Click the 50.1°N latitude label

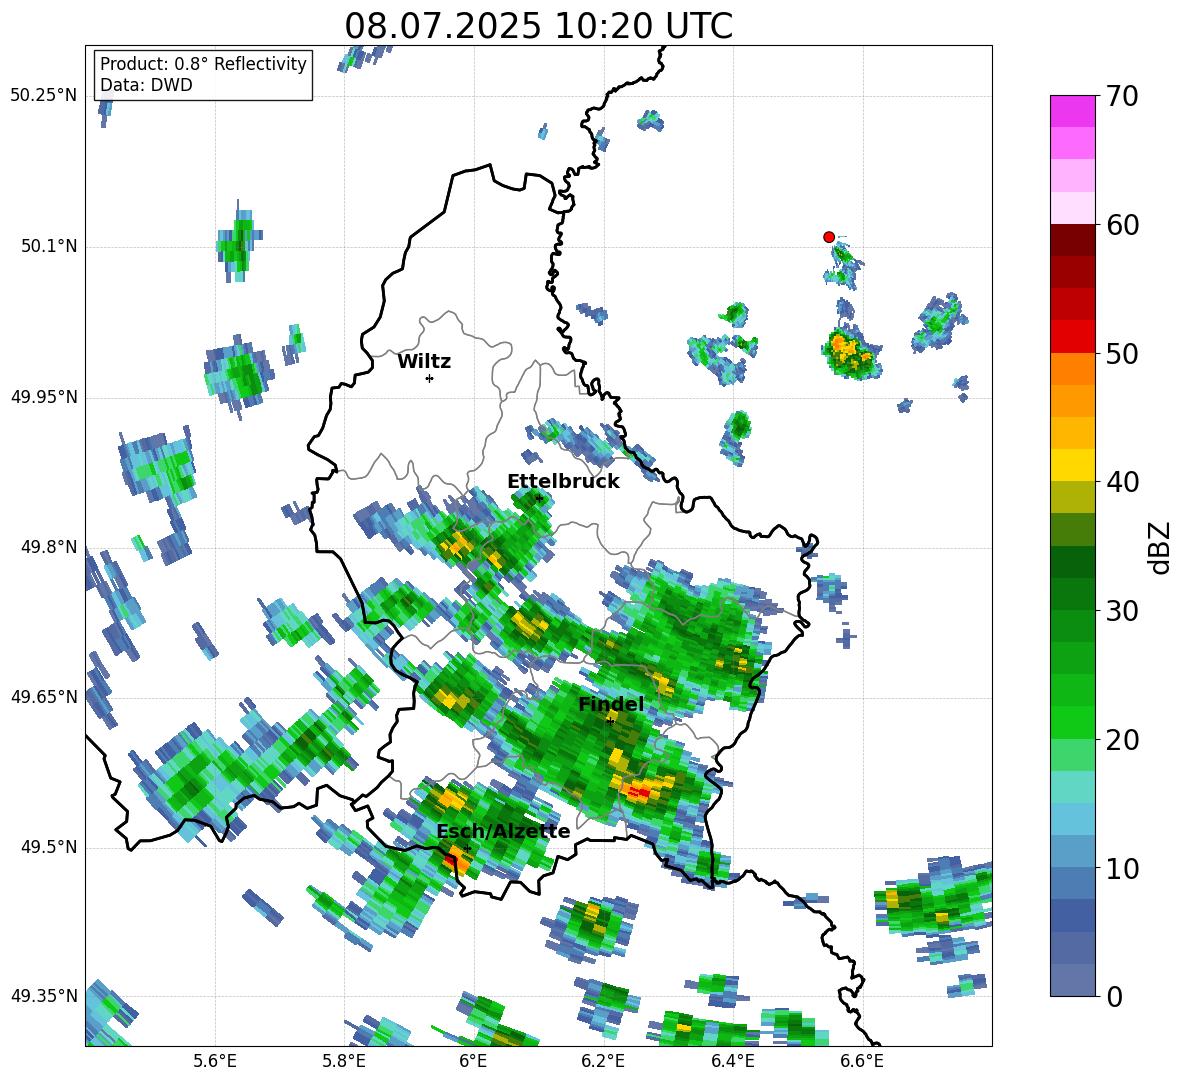(50, 246)
